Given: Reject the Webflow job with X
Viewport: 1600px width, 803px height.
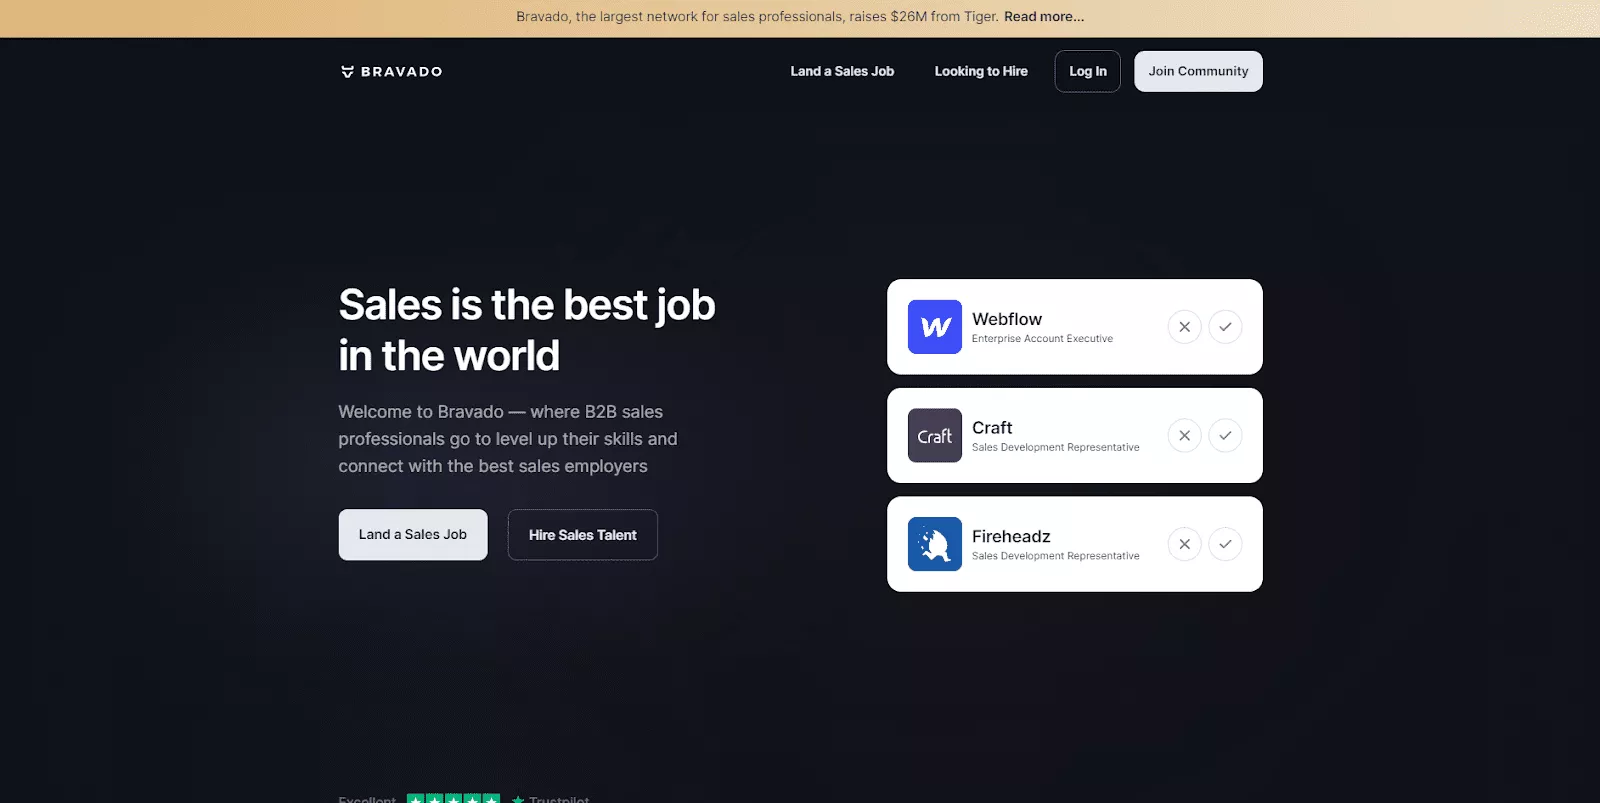Looking at the screenshot, I should [1184, 327].
